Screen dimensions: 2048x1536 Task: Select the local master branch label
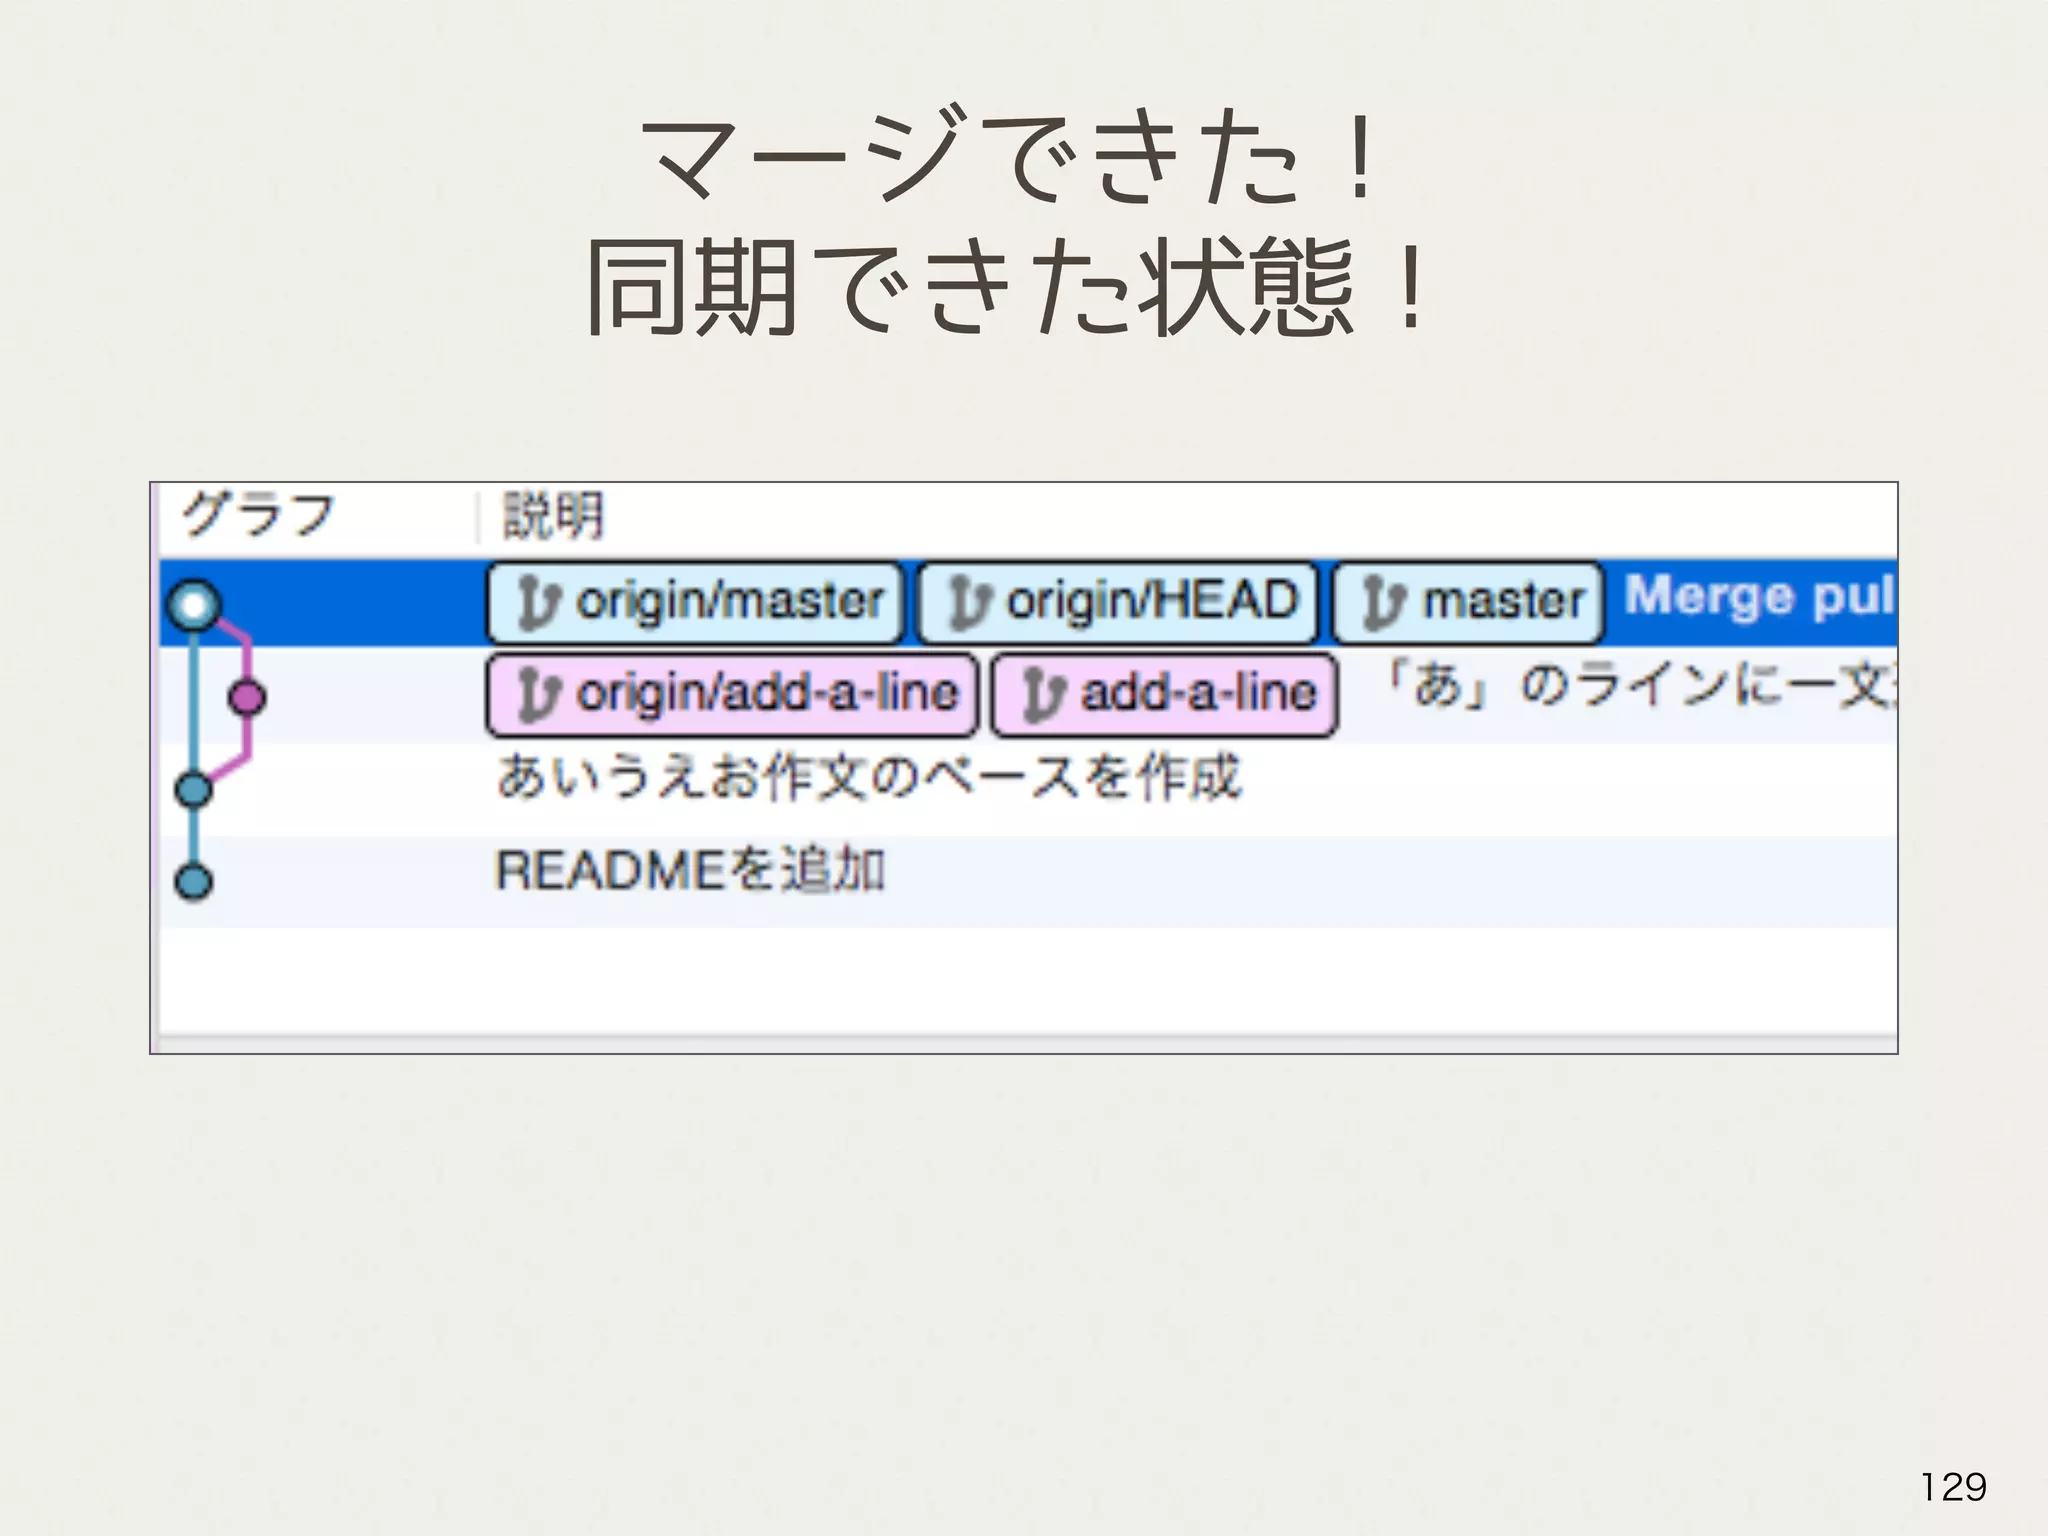click(1502, 602)
